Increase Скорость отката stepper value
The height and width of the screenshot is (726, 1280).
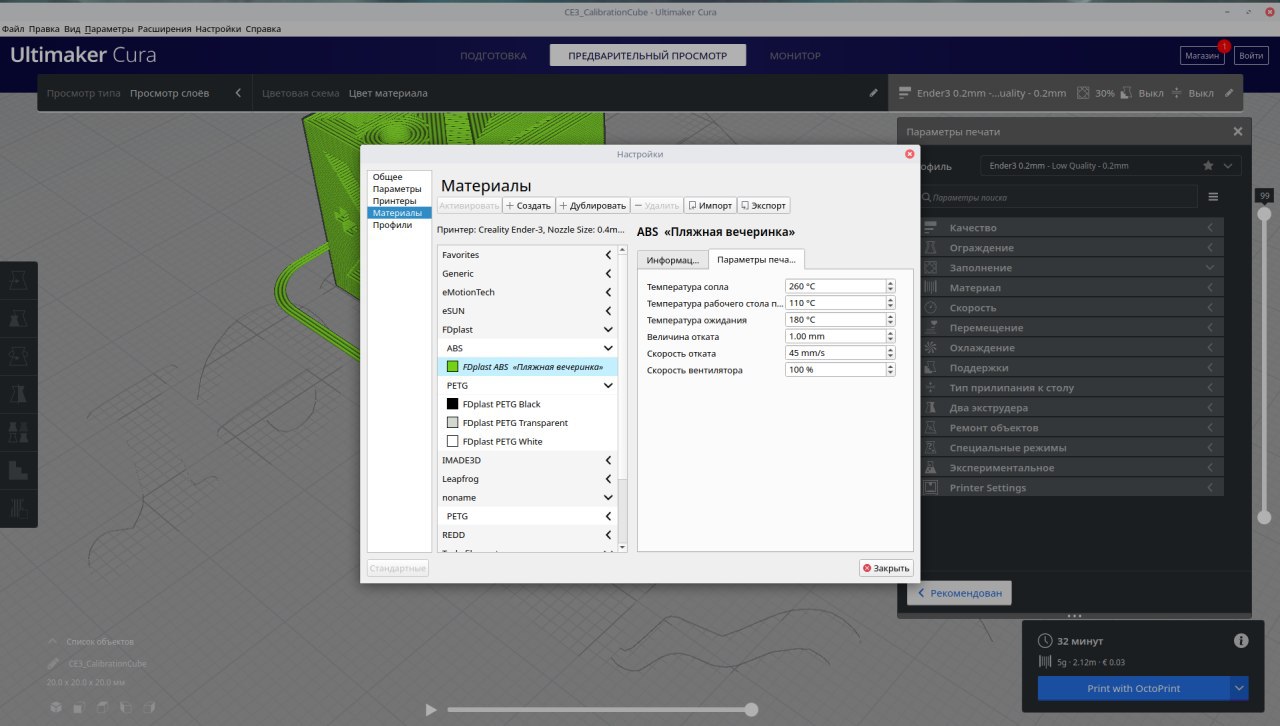point(890,350)
